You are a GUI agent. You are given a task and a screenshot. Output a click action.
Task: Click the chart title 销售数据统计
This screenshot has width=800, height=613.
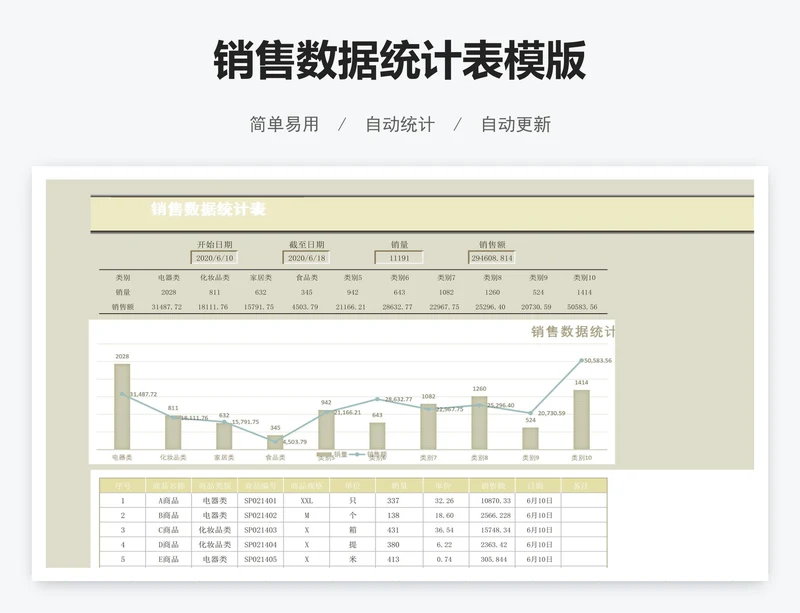coord(572,332)
